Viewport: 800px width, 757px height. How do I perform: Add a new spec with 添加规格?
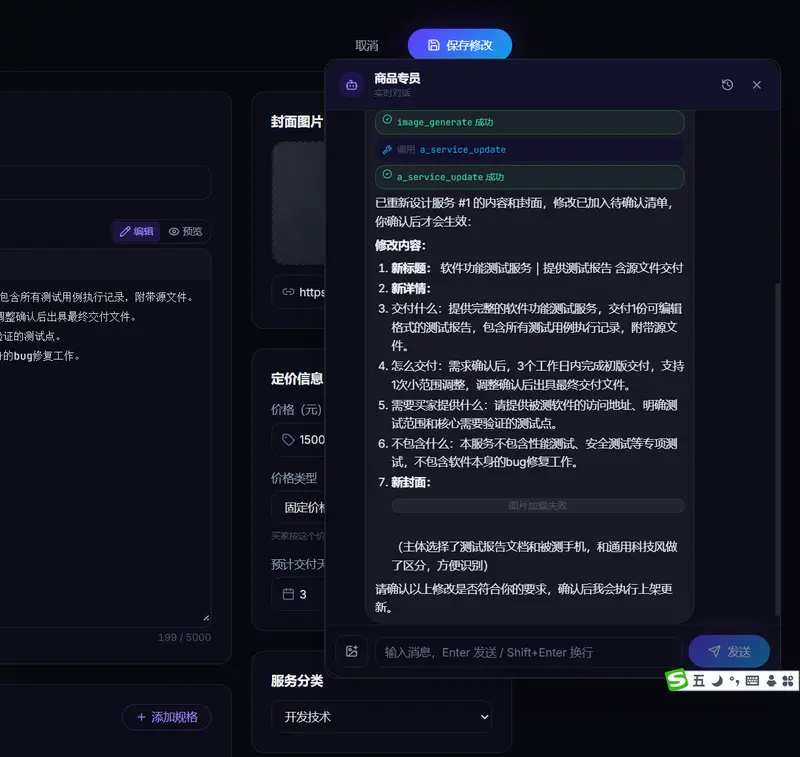[x=167, y=717]
